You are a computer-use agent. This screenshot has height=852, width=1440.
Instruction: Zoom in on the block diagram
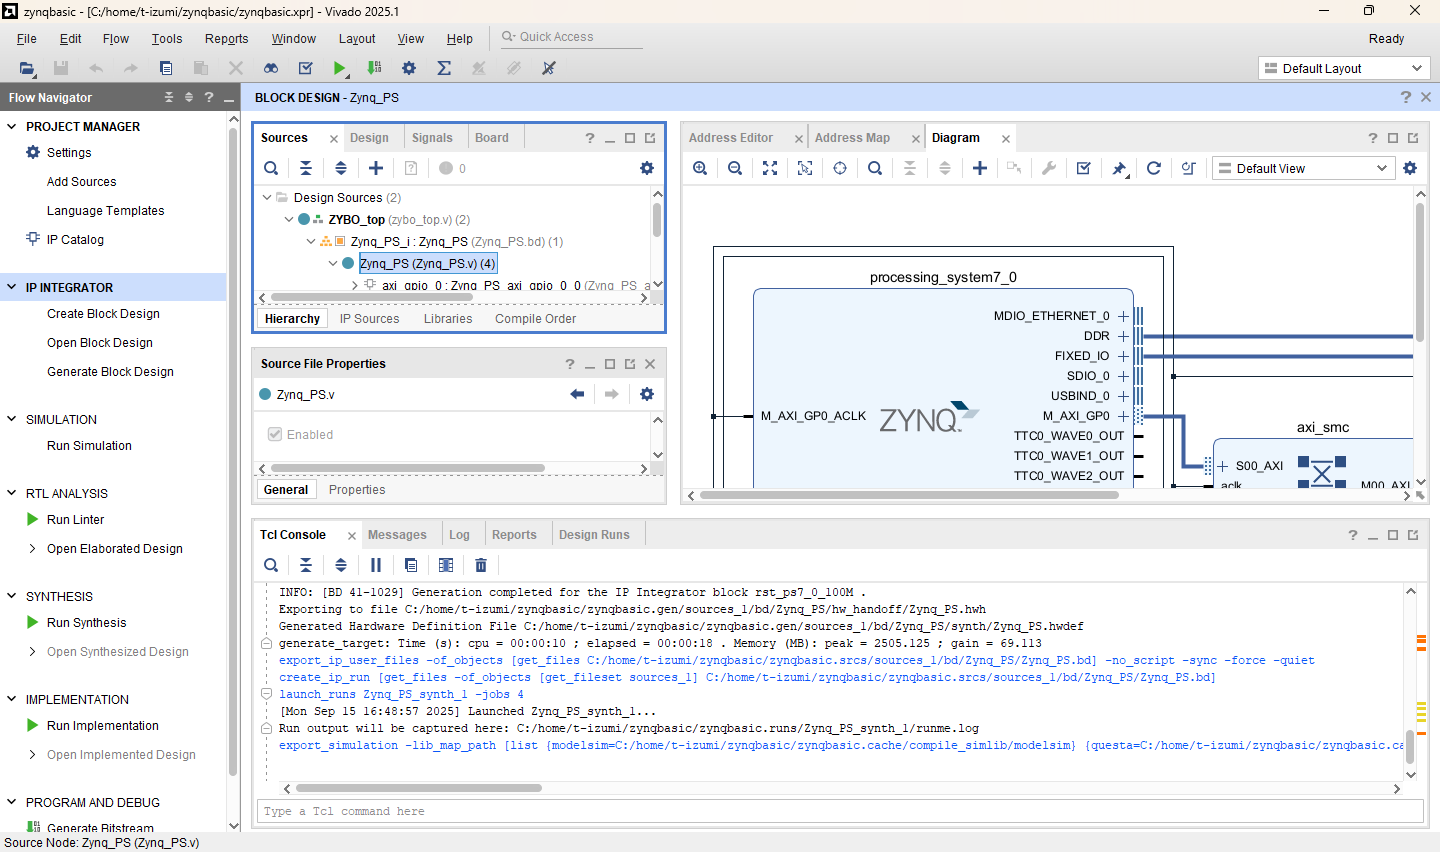click(700, 168)
